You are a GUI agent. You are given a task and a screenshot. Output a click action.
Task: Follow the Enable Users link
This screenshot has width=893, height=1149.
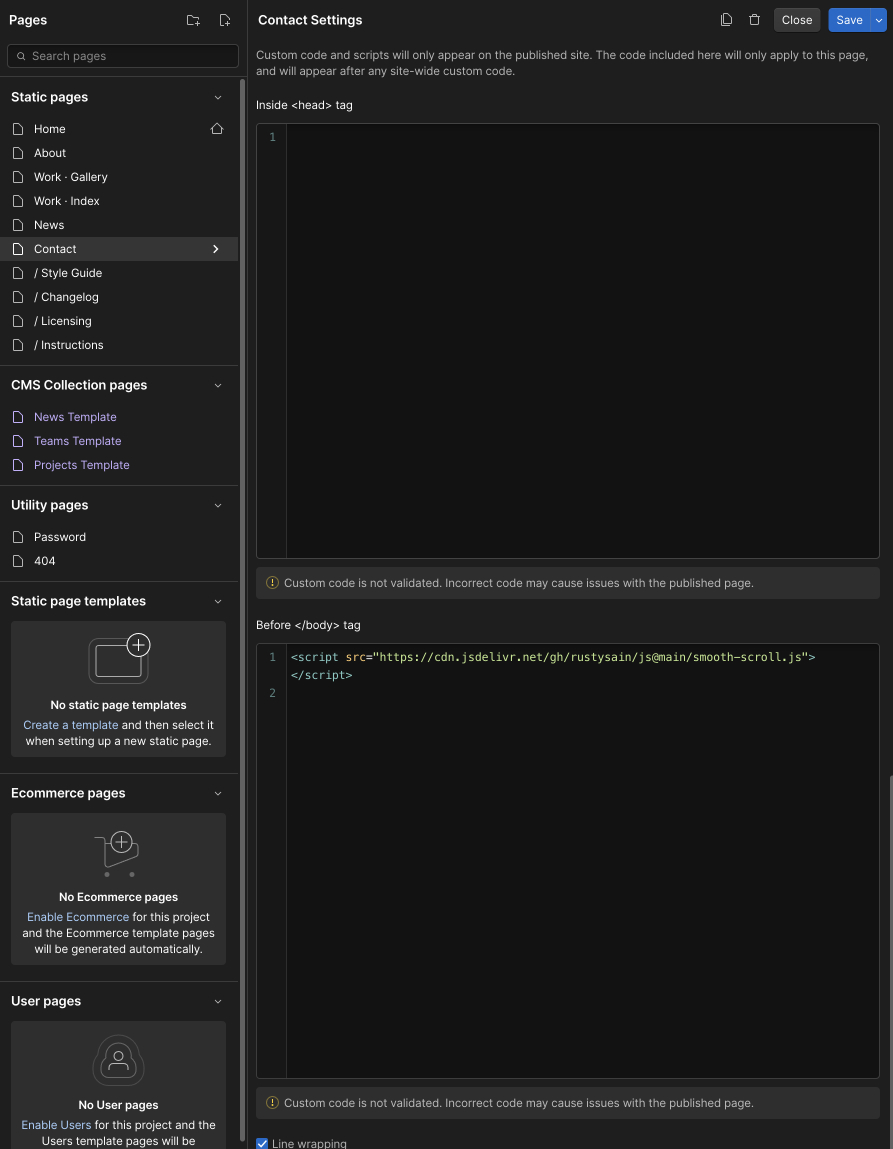tap(56, 1125)
